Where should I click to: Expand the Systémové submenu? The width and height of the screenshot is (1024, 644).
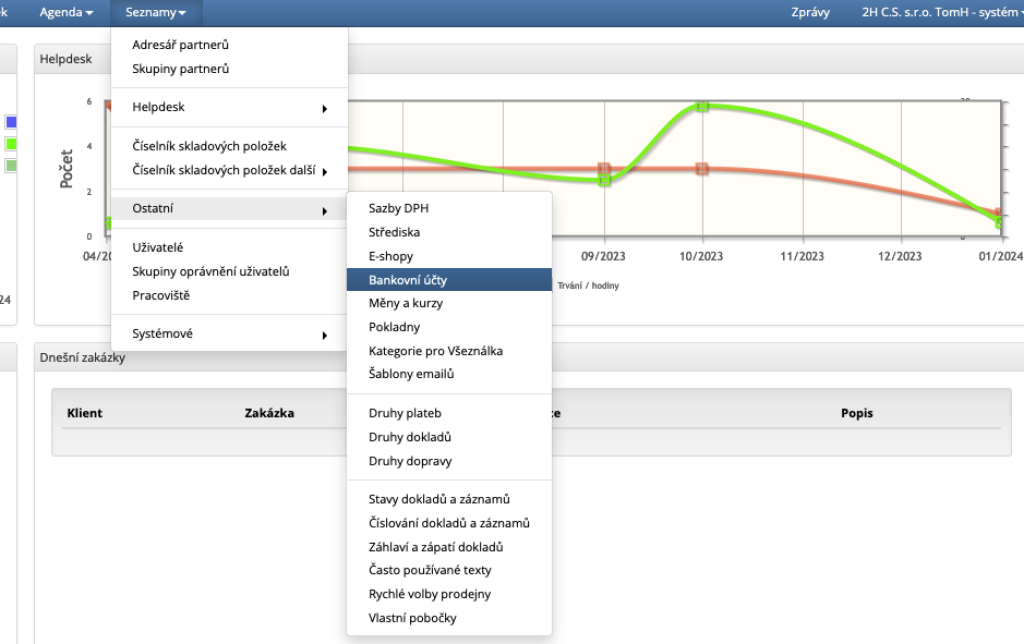pyautogui.click(x=229, y=334)
